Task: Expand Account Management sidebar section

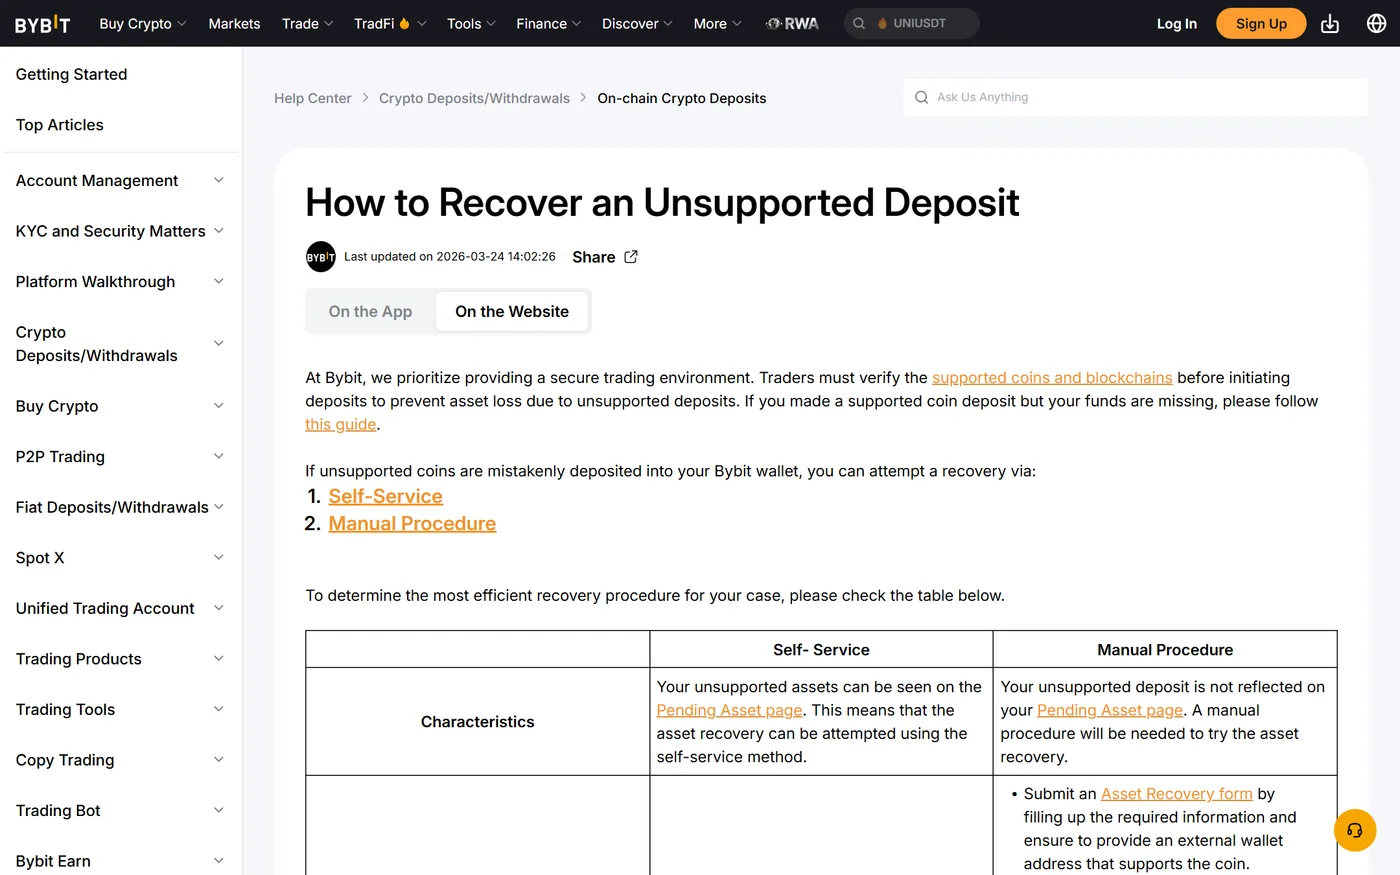Action: tap(120, 180)
